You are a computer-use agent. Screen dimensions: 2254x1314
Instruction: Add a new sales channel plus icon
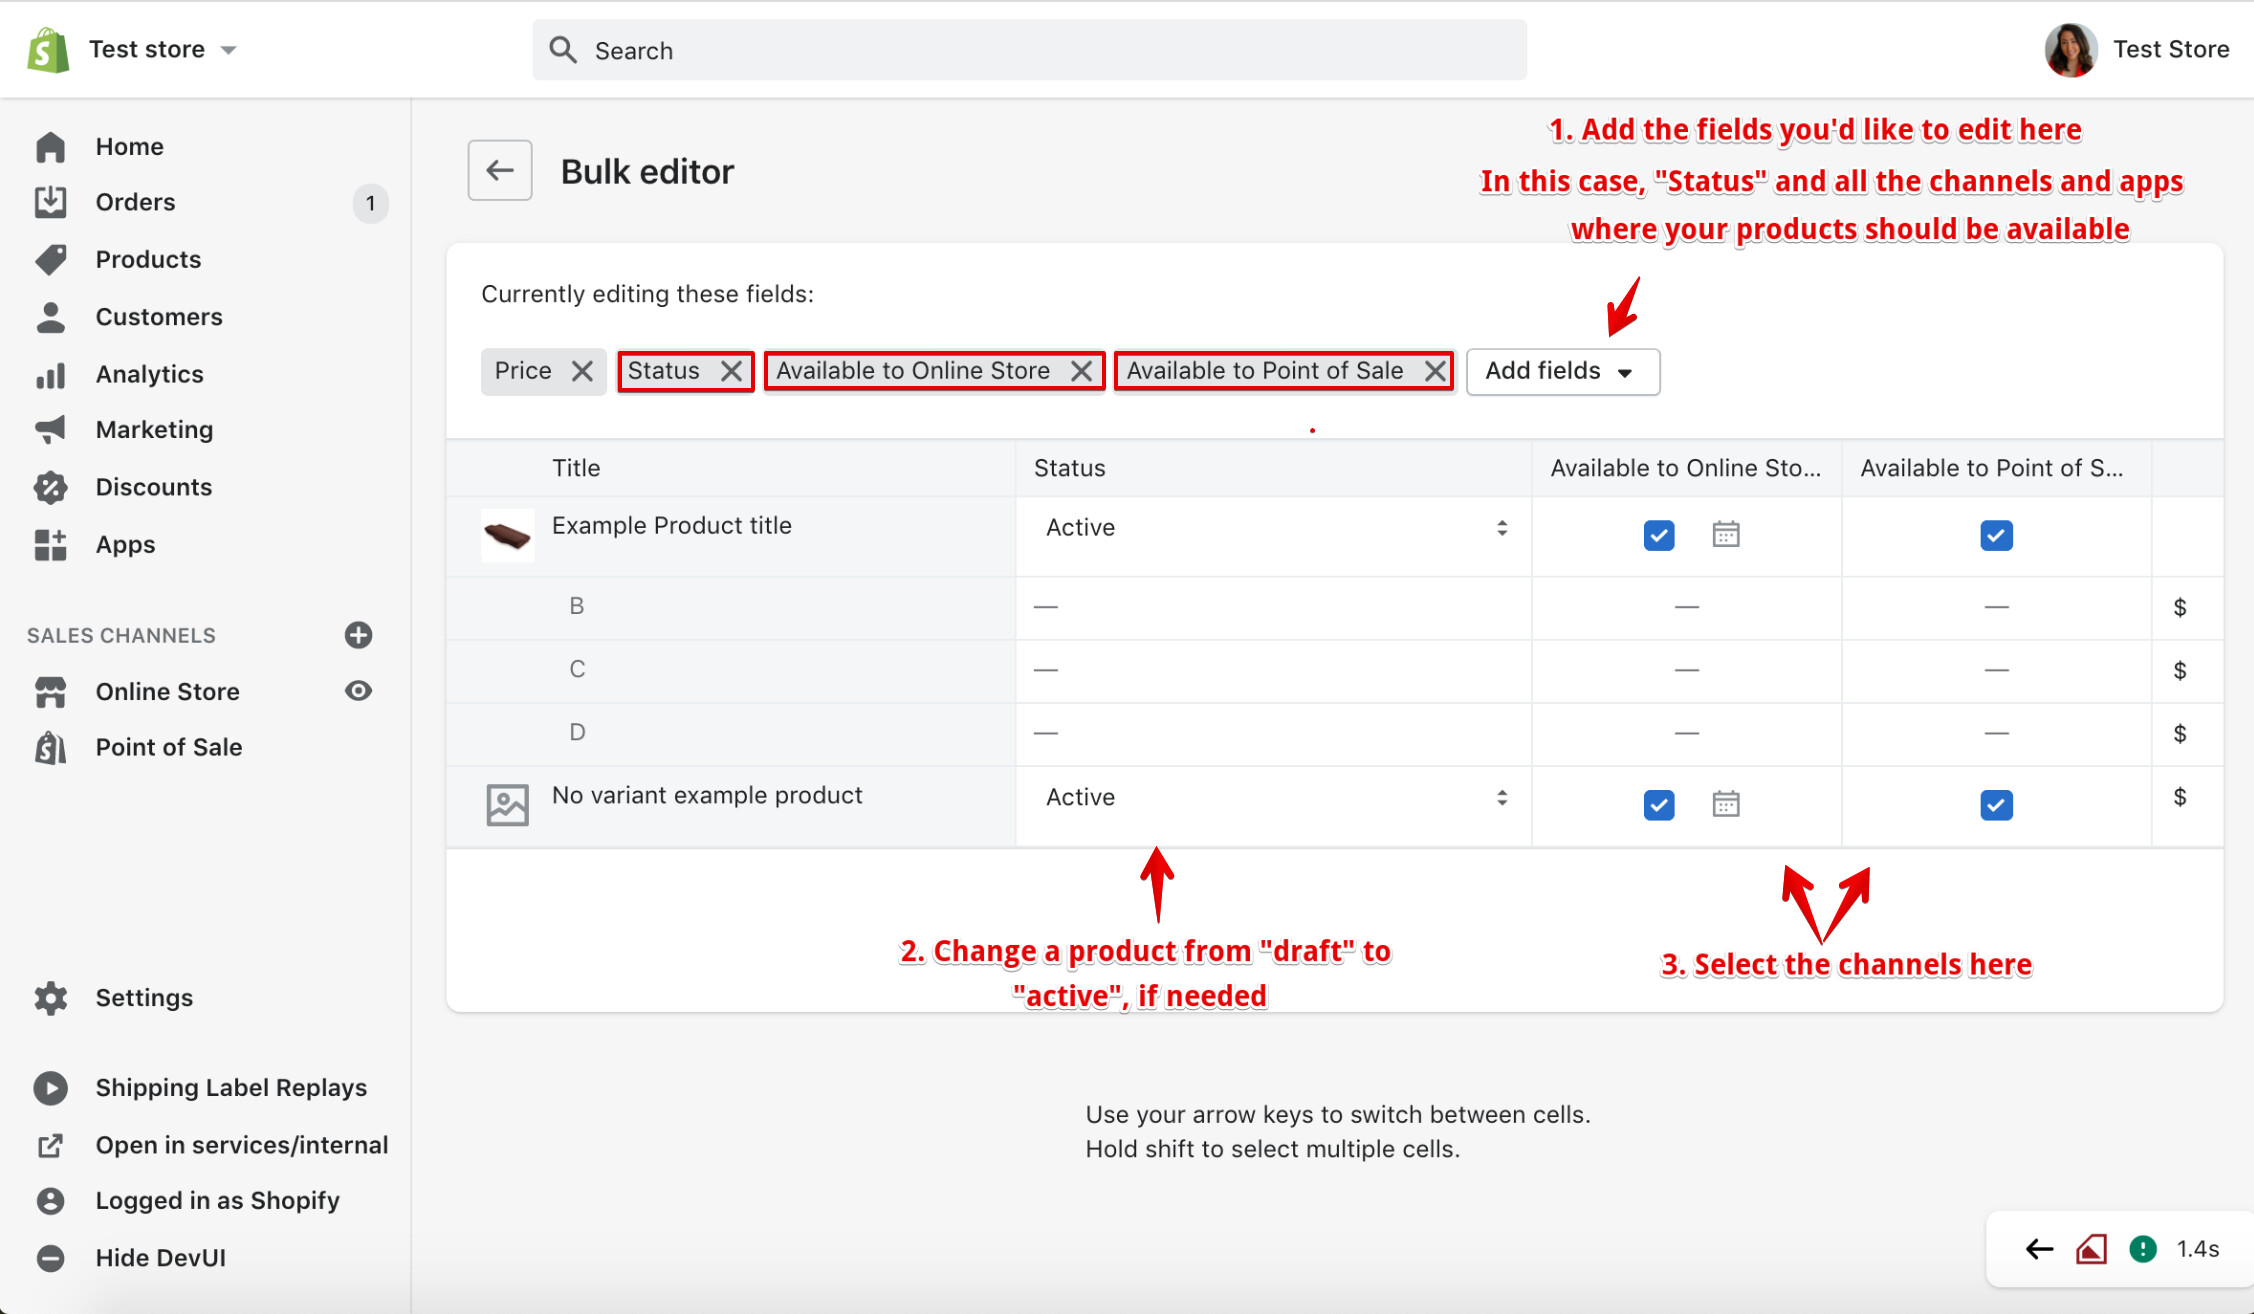pos(358,635)
